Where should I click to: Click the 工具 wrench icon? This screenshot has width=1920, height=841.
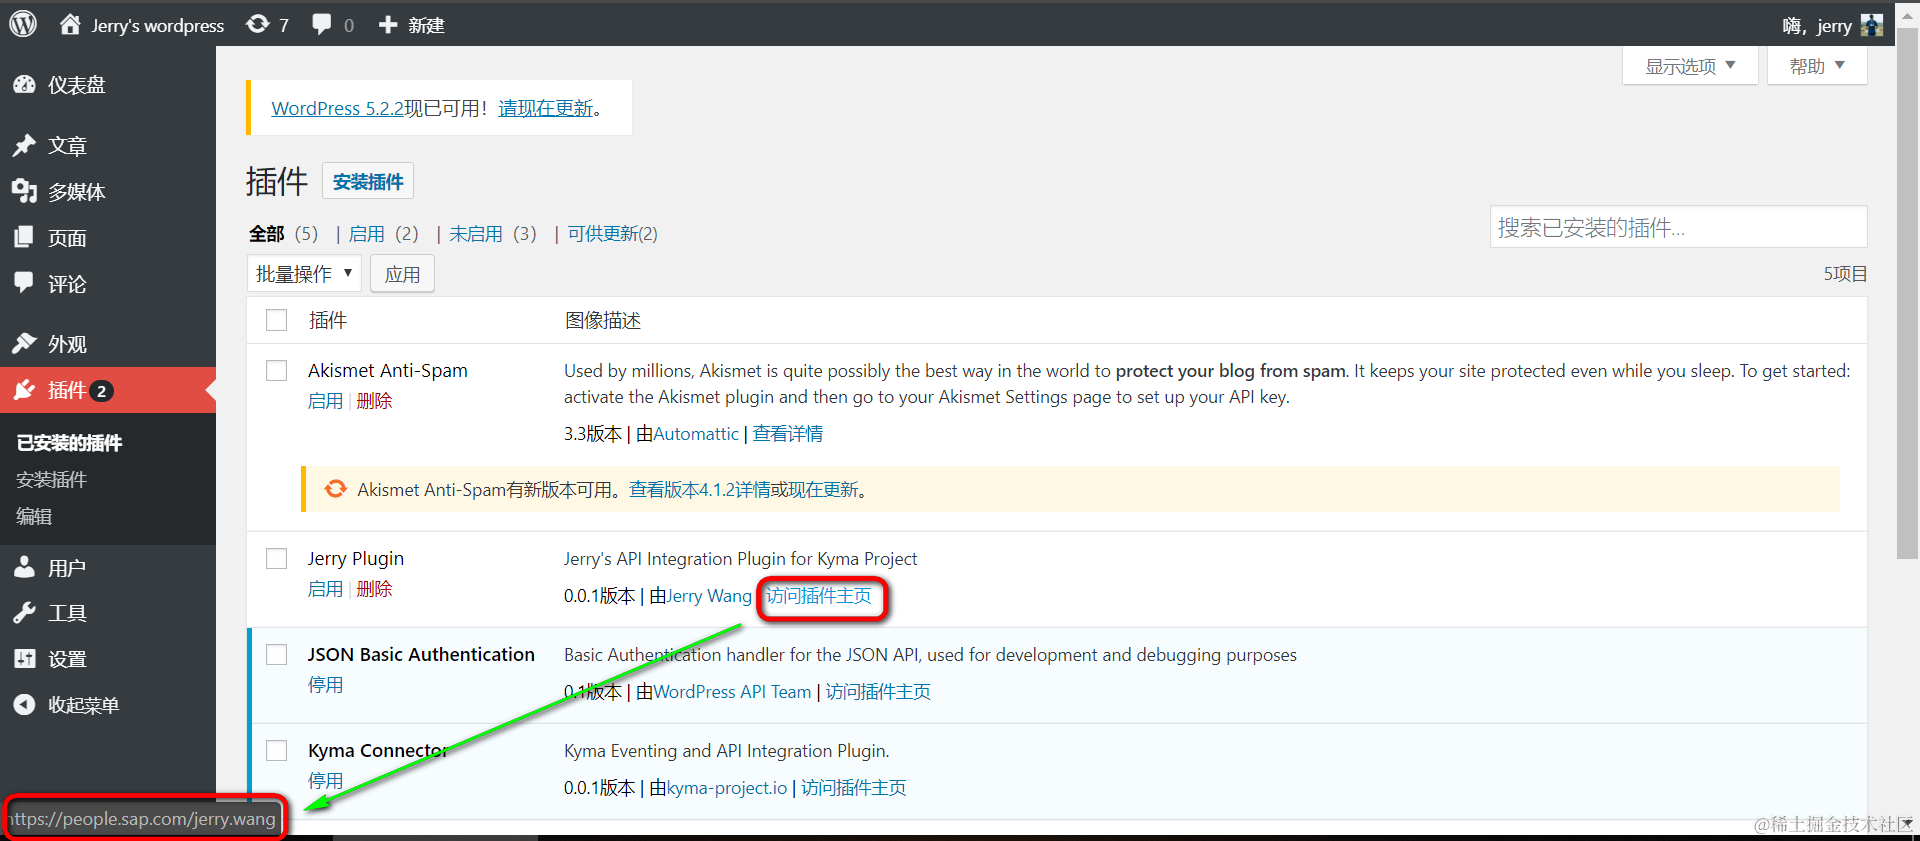24,613
